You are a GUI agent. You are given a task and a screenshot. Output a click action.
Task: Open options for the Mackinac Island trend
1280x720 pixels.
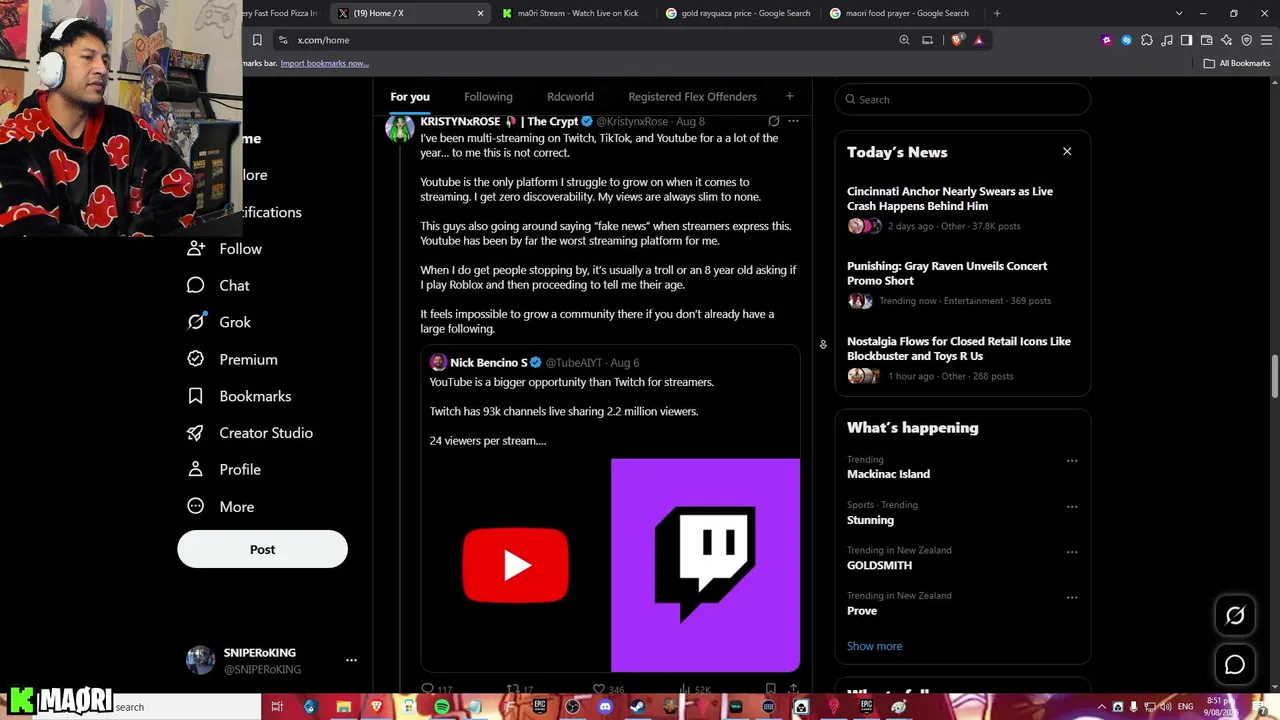[1072, 461]
